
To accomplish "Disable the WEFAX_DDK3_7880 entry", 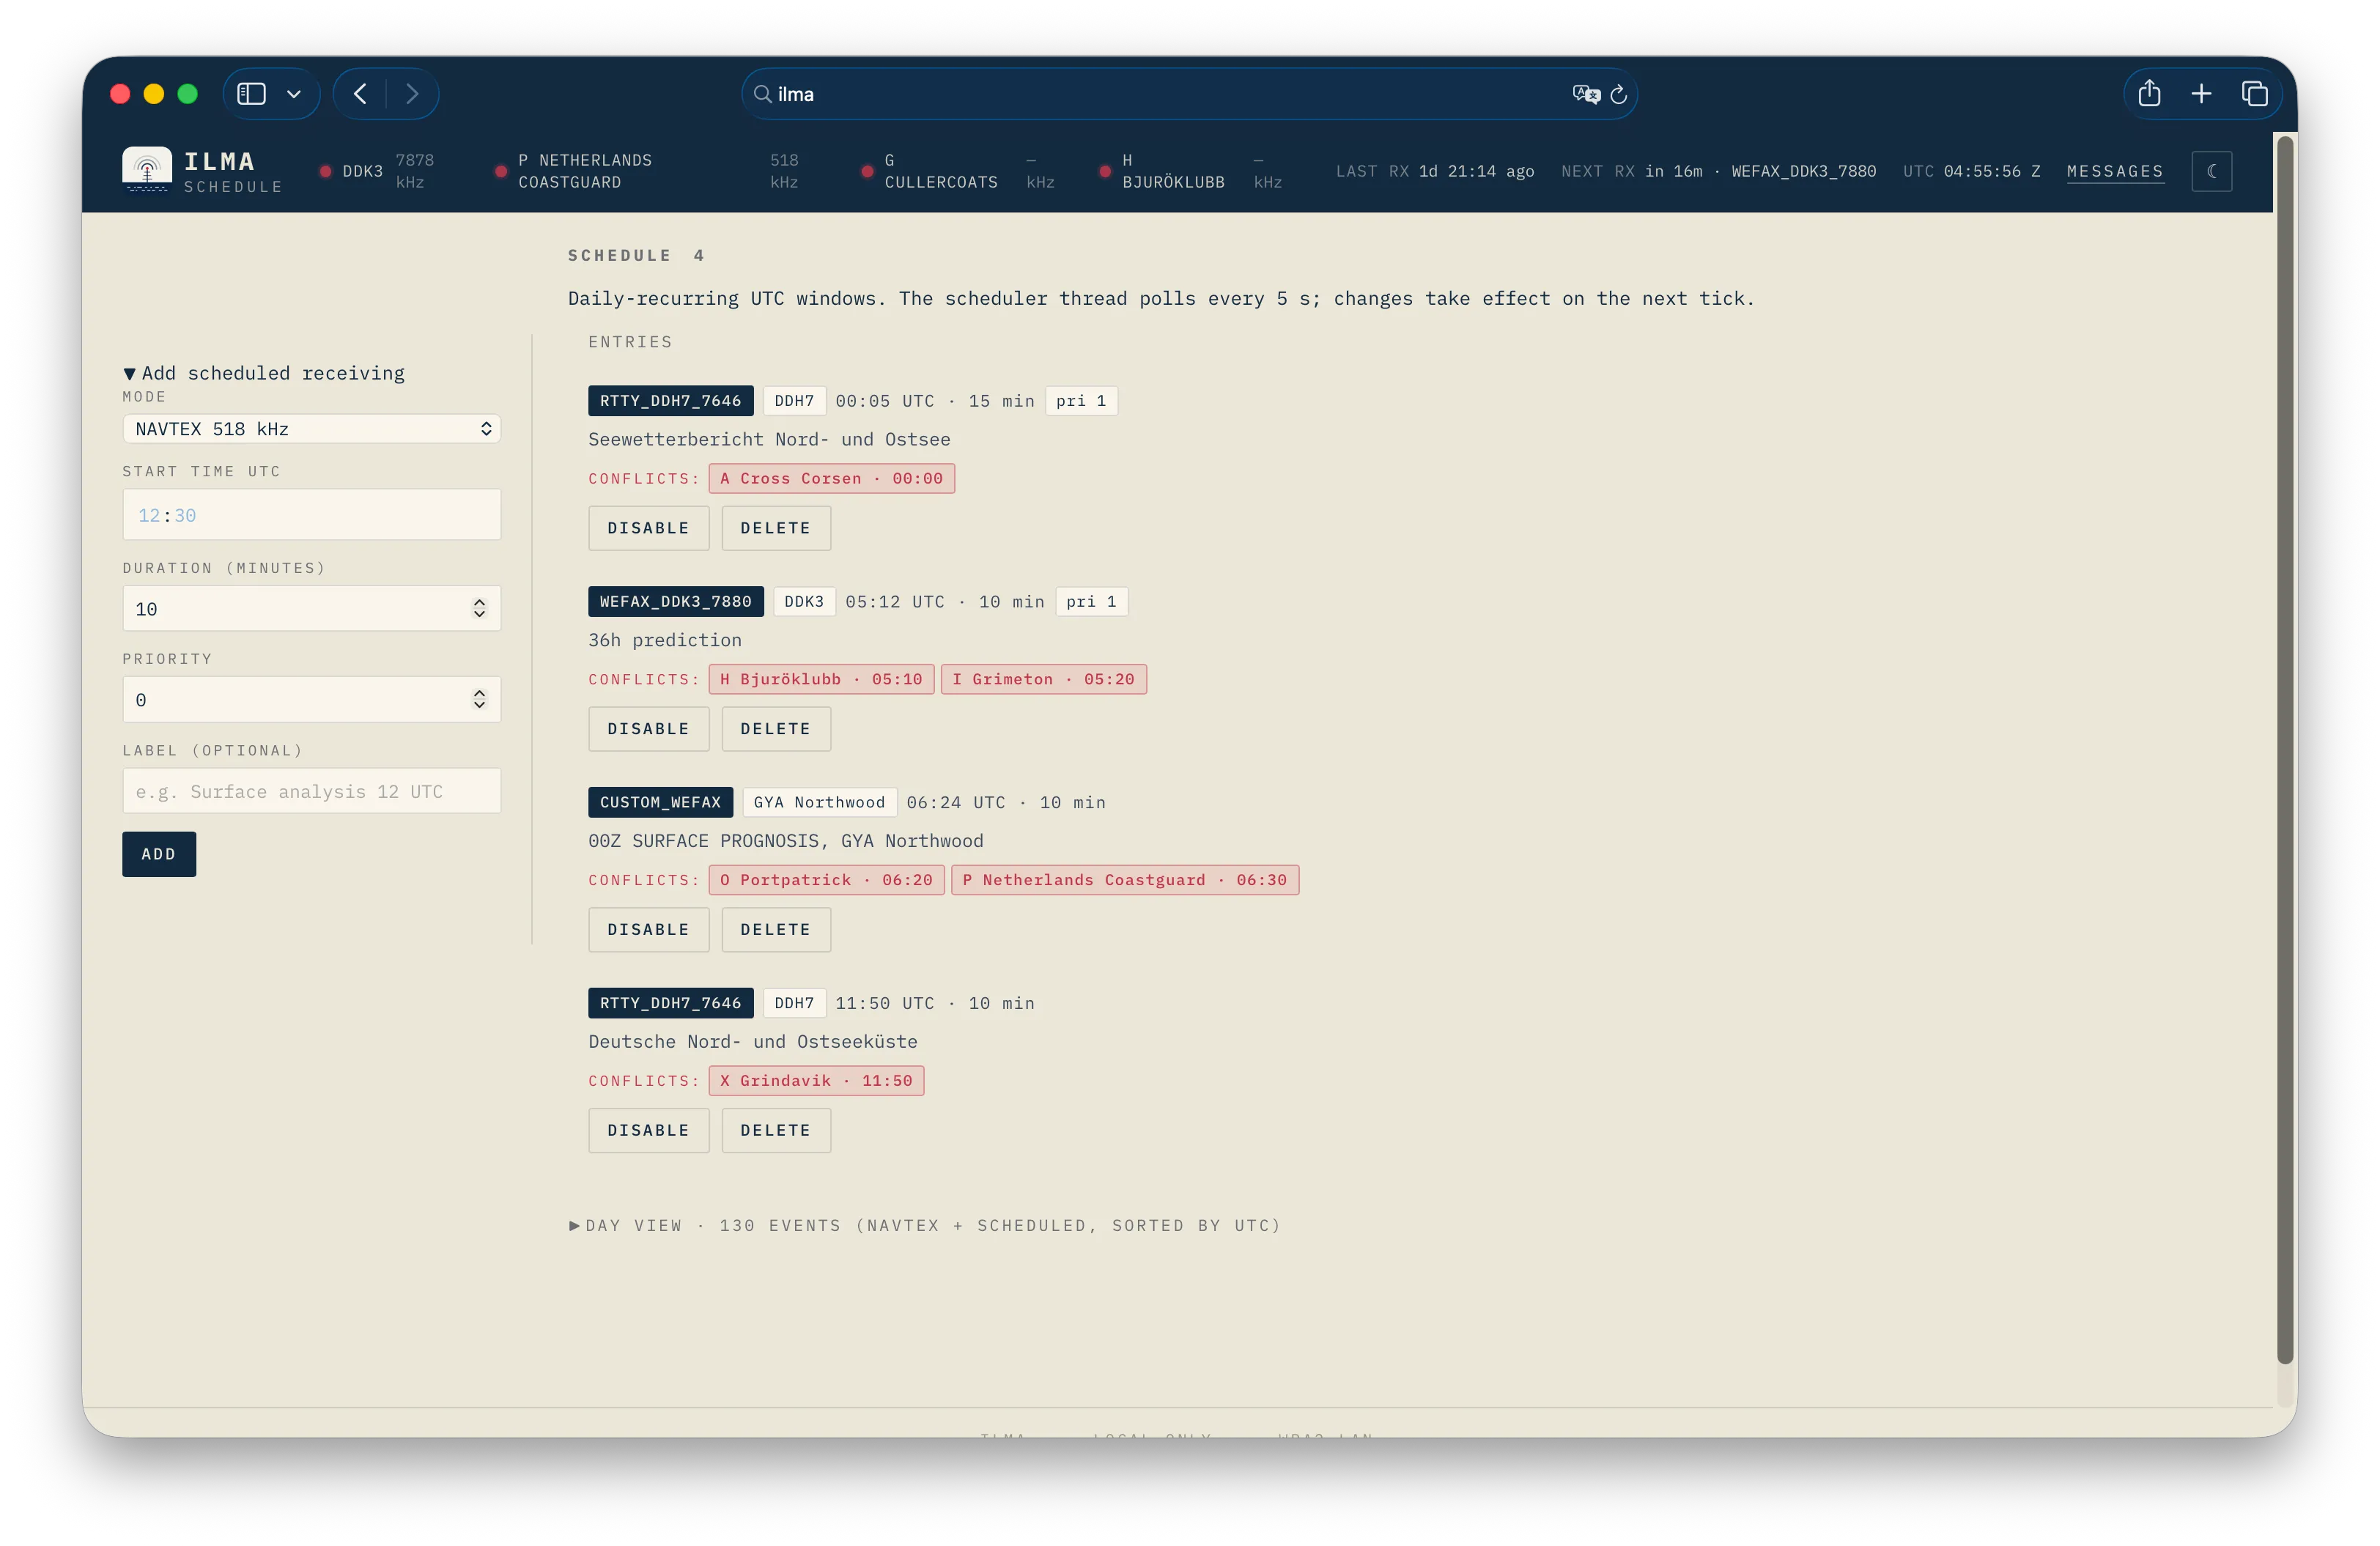I will (648, 729).
